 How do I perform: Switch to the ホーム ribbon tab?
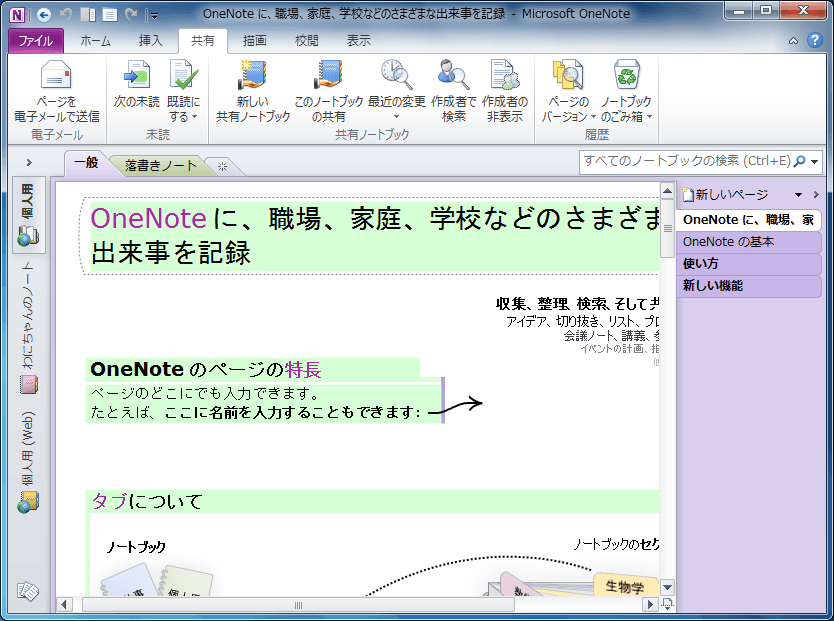pyautogui.click(x=95, y=40)
